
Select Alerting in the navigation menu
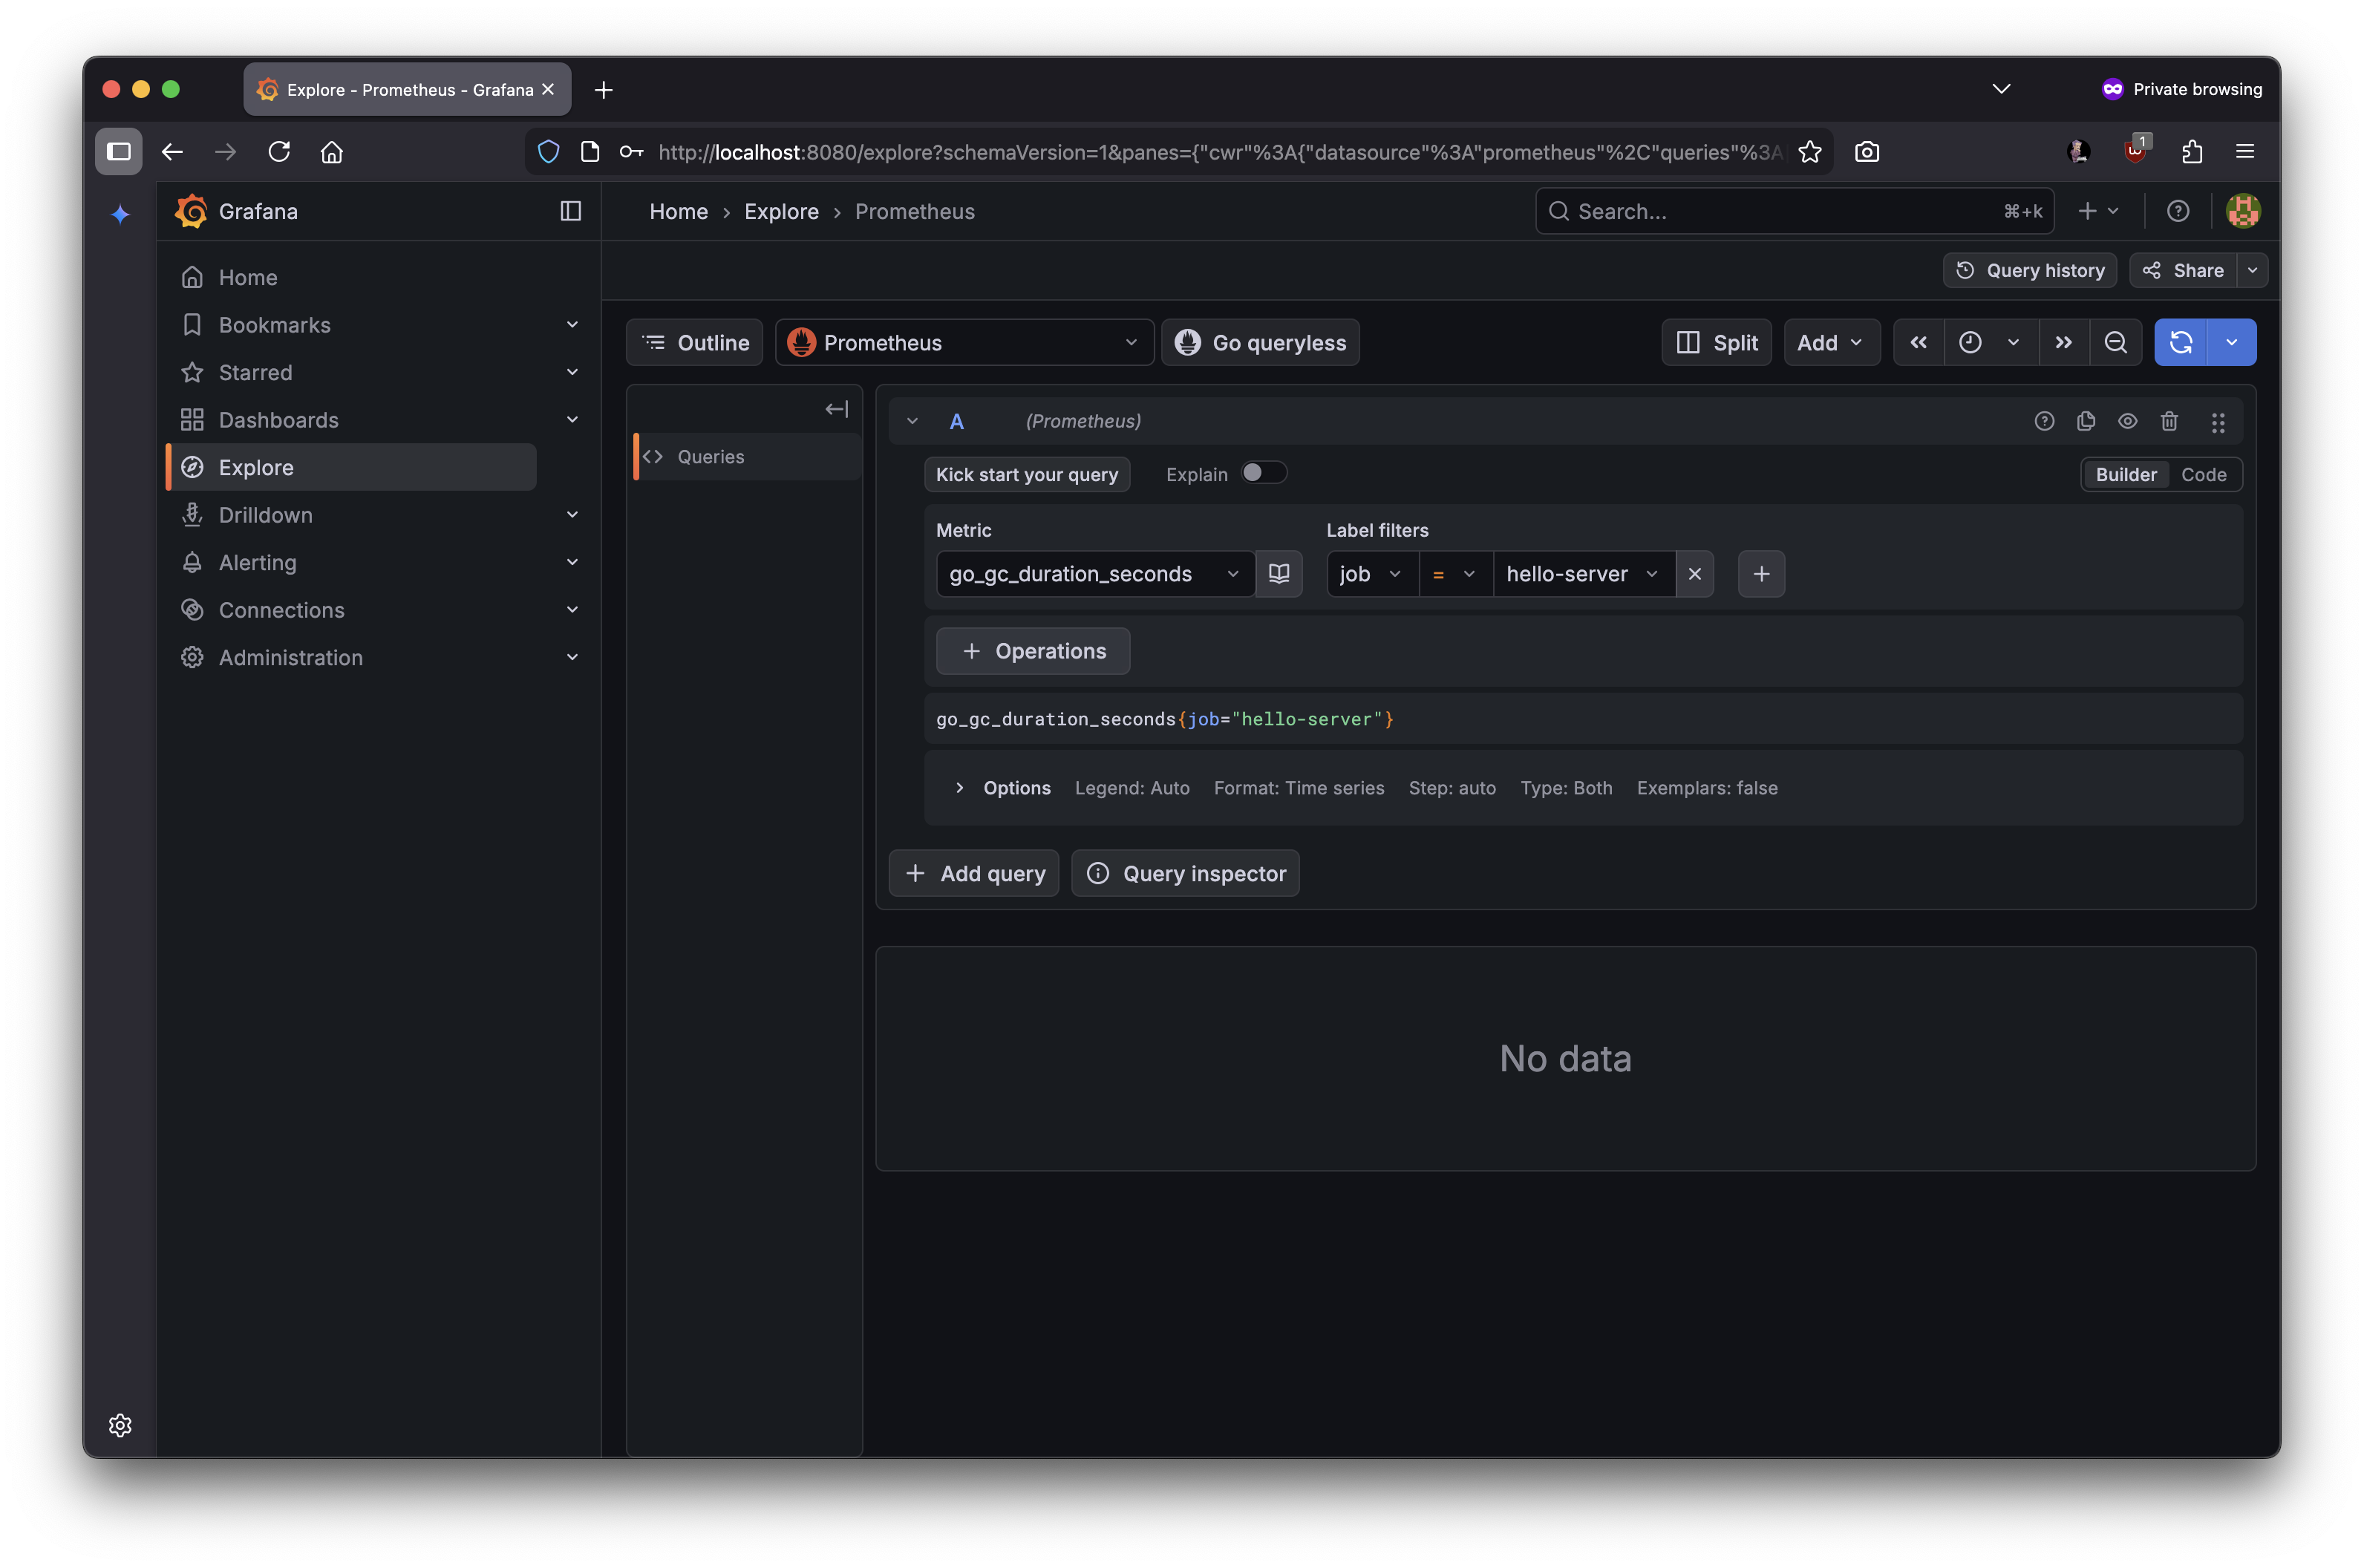[x=258, y=563]
